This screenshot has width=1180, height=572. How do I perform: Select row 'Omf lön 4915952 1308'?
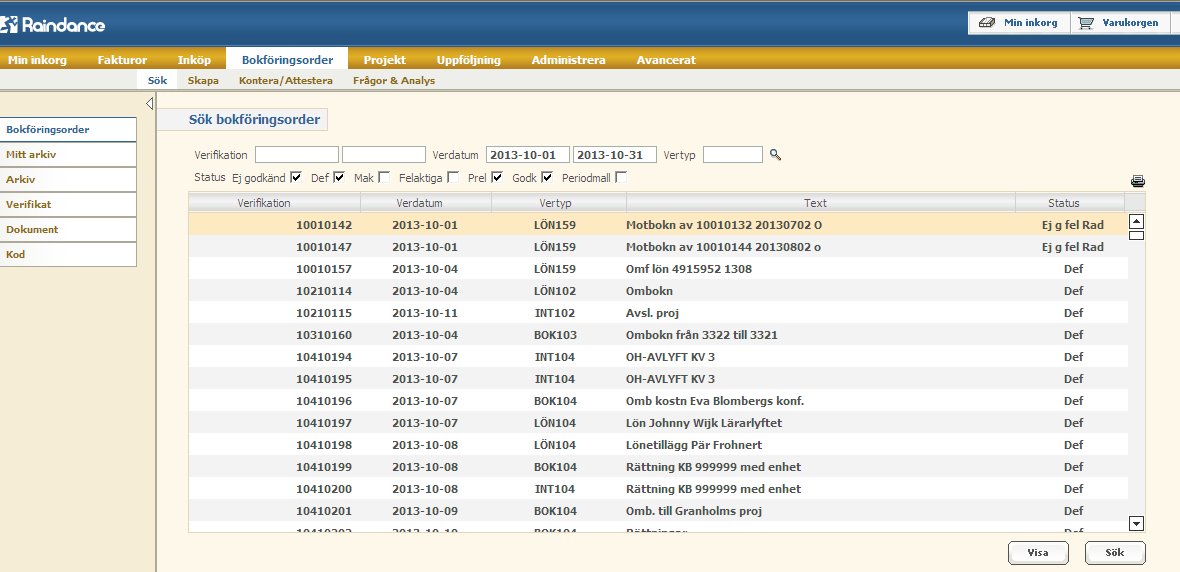point(658,269)
